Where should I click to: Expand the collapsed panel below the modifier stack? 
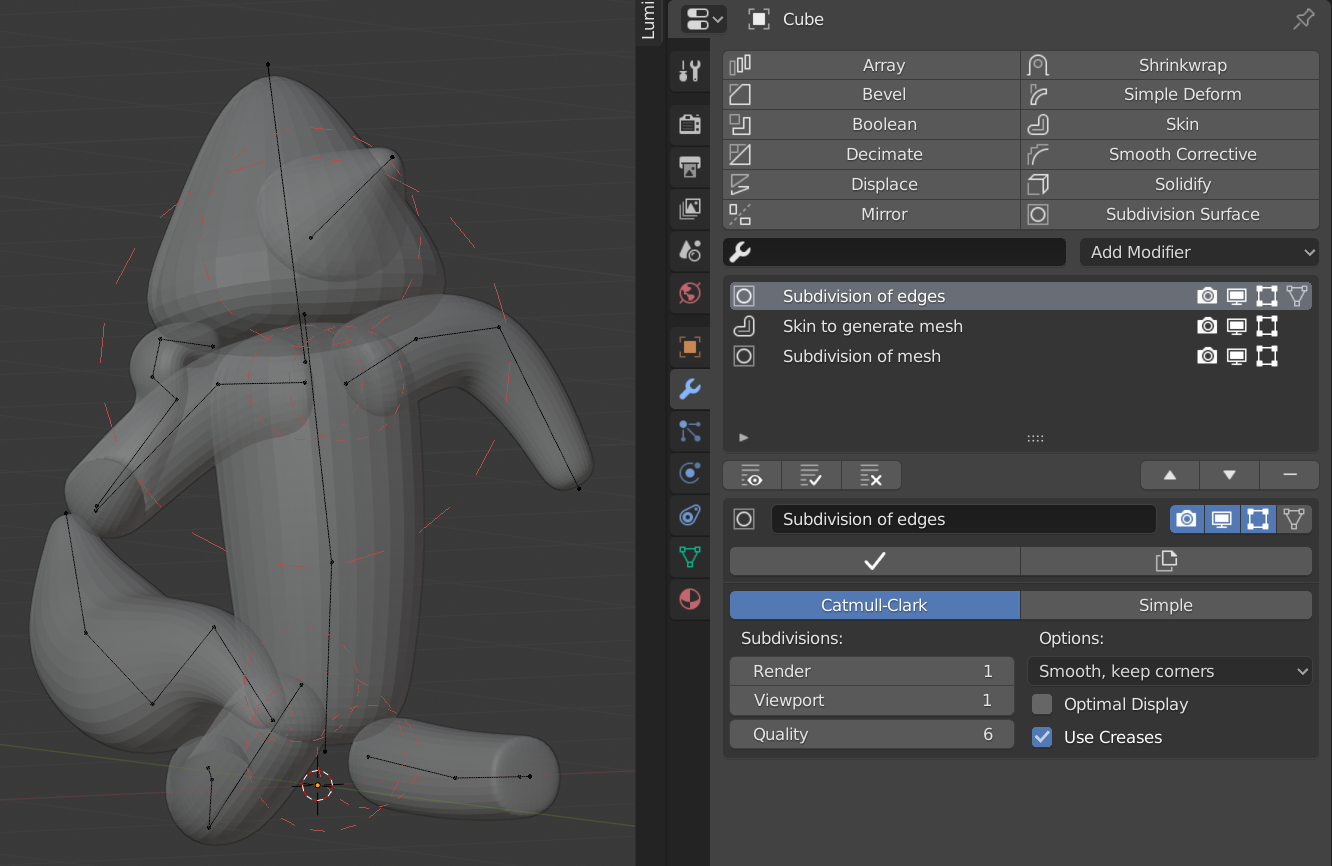point(742,437)
